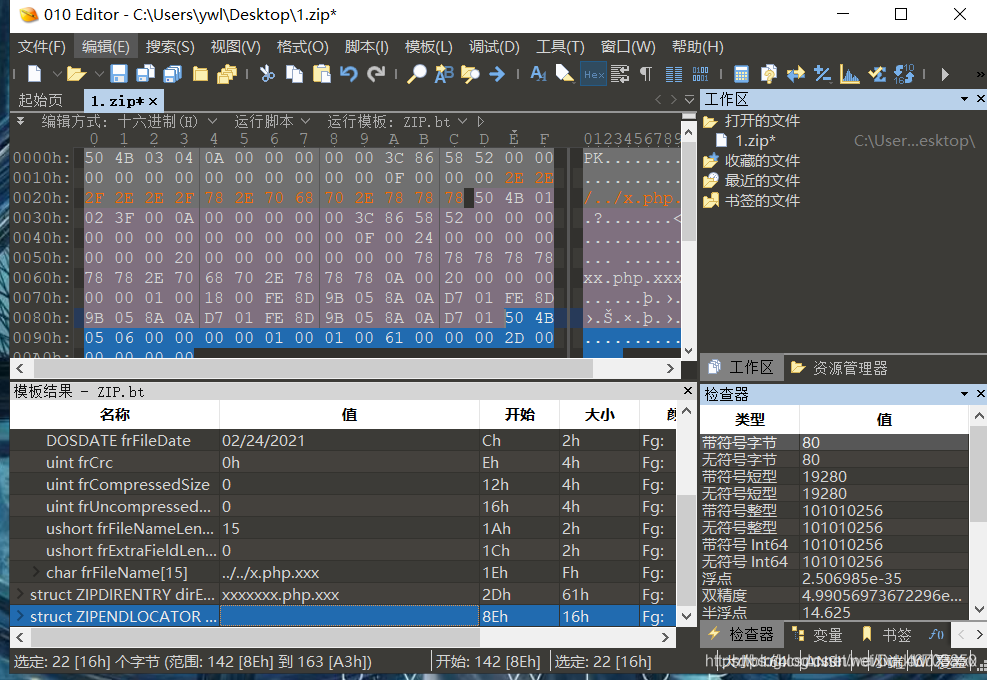Open the 格式(O) menu
Image resolution: width=987 pixels, height=680 pixels.
click(302, 47)
